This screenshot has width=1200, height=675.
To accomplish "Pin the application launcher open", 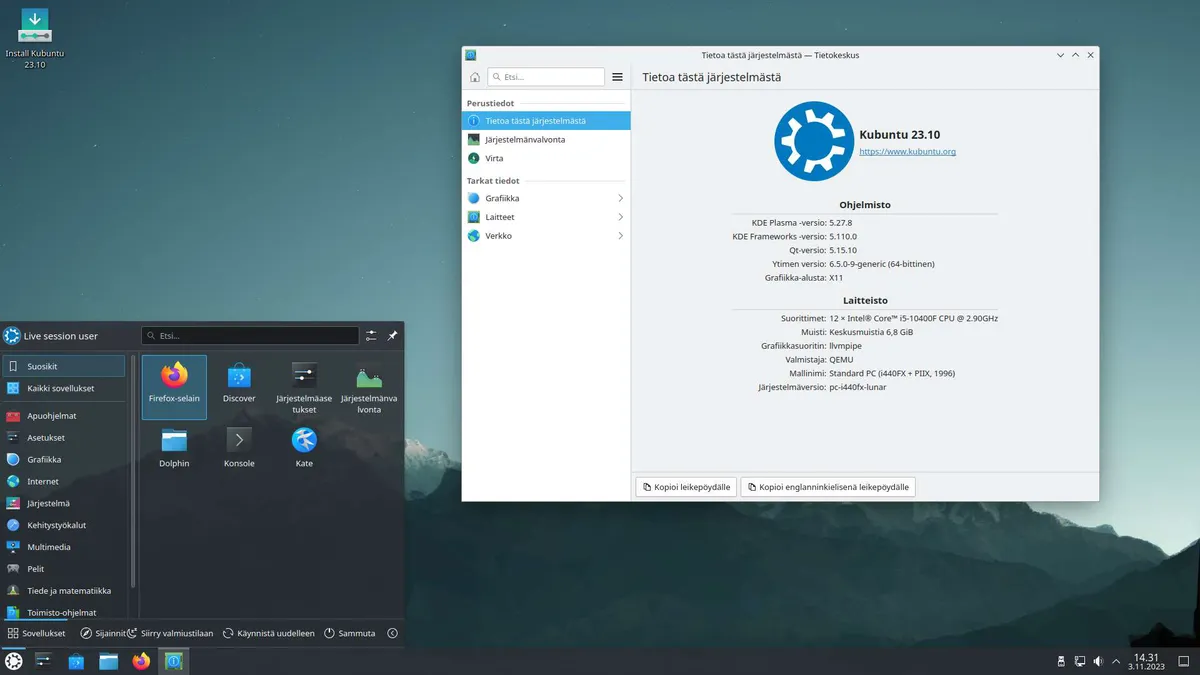I will pos(393,336).
